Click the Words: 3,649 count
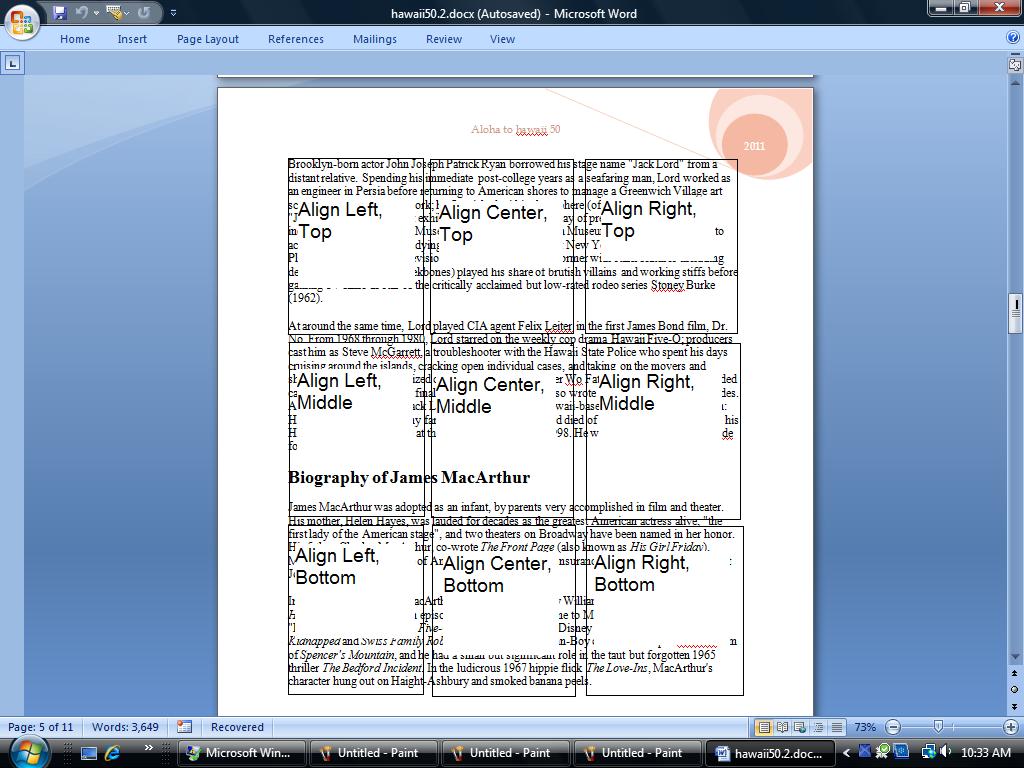1024x768 pixels. coord(125,727)
